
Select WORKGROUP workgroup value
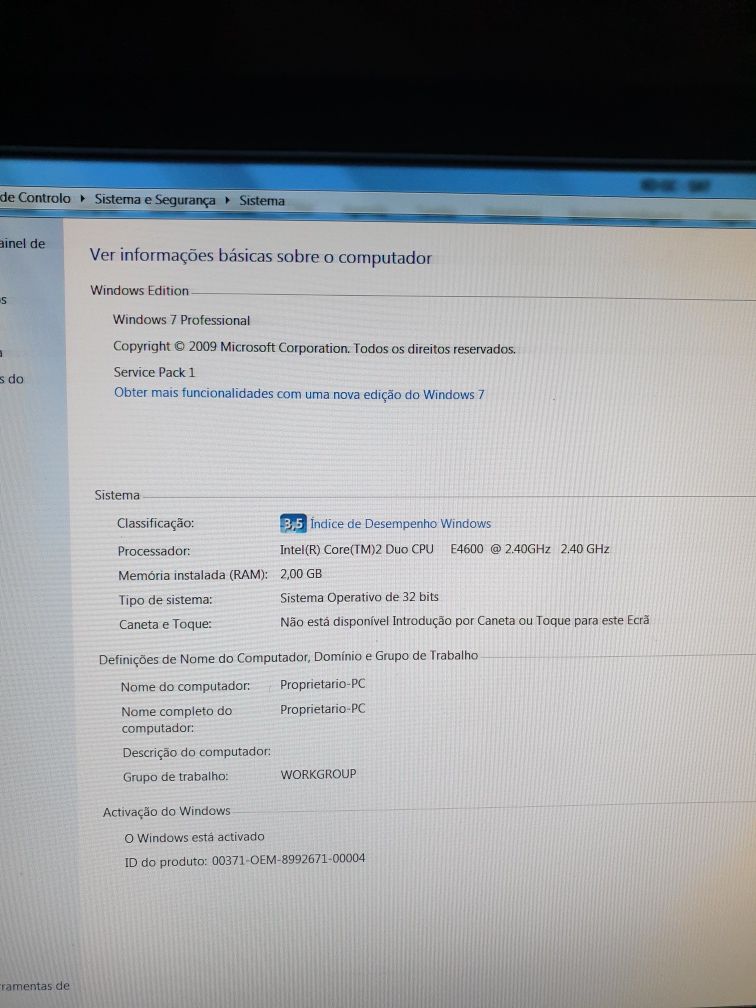click(x=318, y=774)
